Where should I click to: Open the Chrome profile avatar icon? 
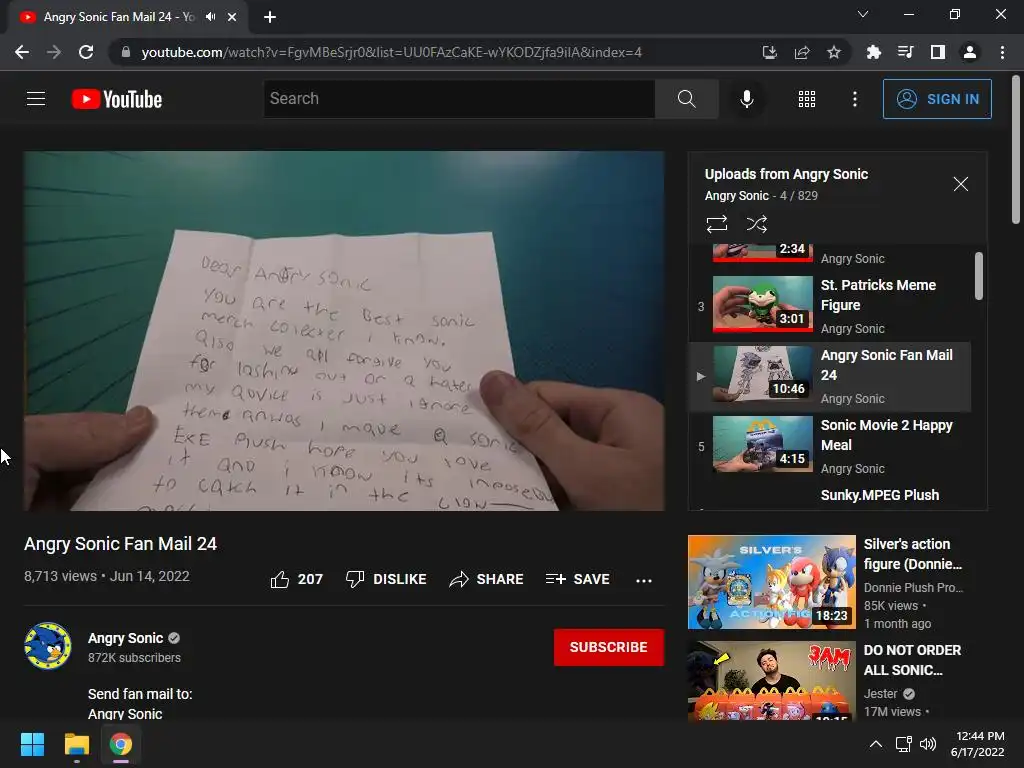click(970, 52)
